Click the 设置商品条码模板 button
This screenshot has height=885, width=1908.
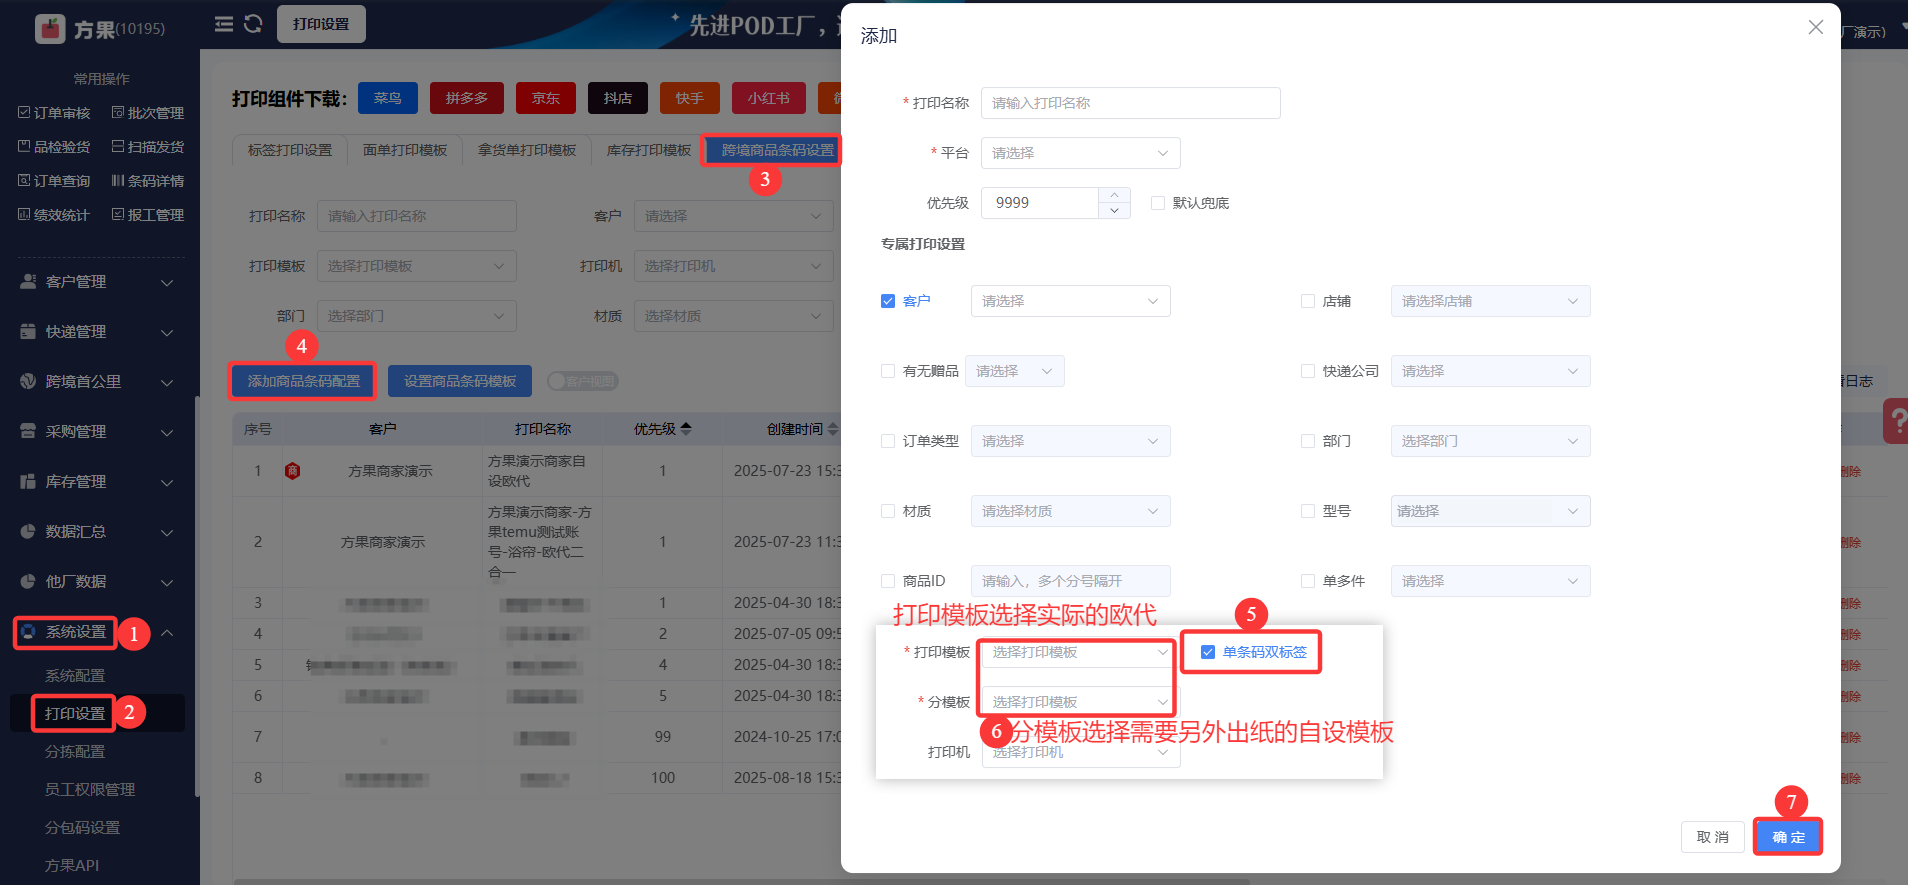point(460,381)
